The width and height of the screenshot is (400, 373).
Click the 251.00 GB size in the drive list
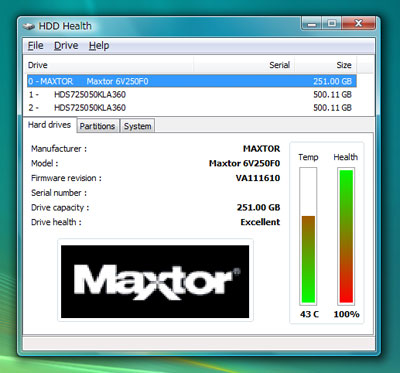click(x=332, y=81)
